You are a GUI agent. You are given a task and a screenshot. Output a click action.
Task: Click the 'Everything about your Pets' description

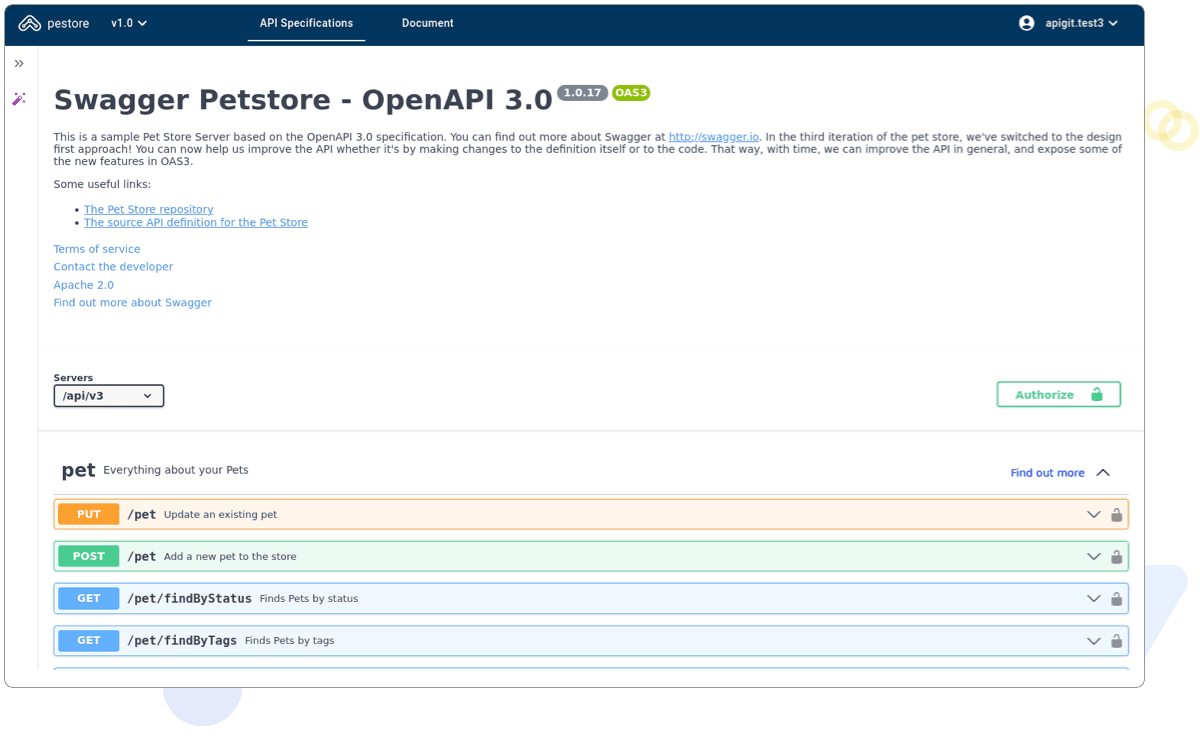click(176, 470)
